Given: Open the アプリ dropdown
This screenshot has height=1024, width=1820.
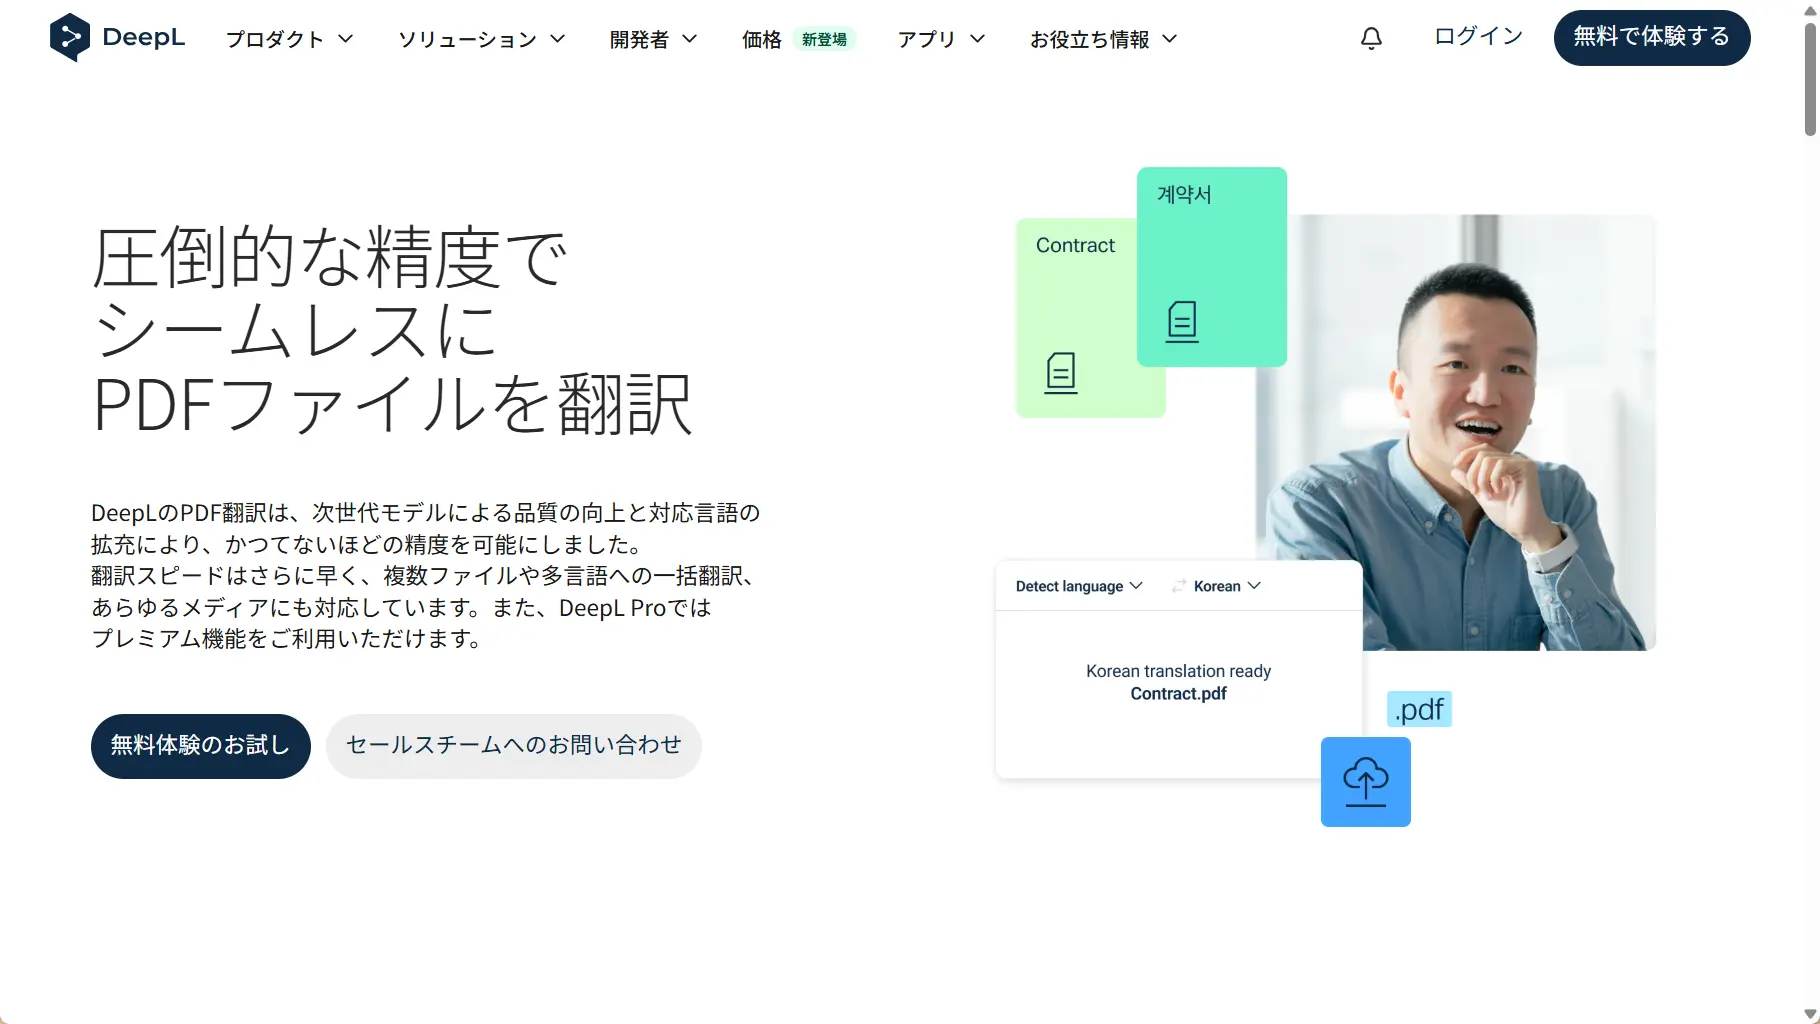Looking at the screenshot, I should 941,39.
